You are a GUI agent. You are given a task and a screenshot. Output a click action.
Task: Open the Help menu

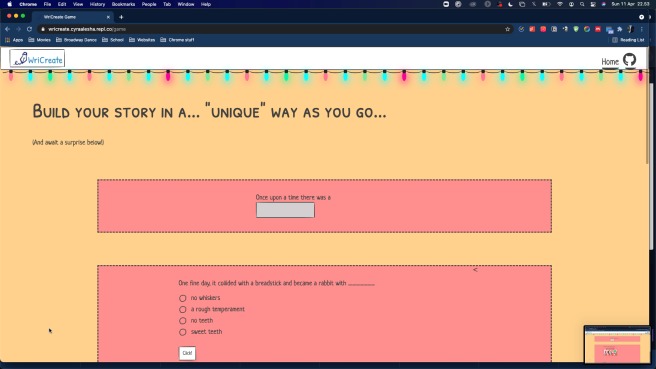coord(206,4)
